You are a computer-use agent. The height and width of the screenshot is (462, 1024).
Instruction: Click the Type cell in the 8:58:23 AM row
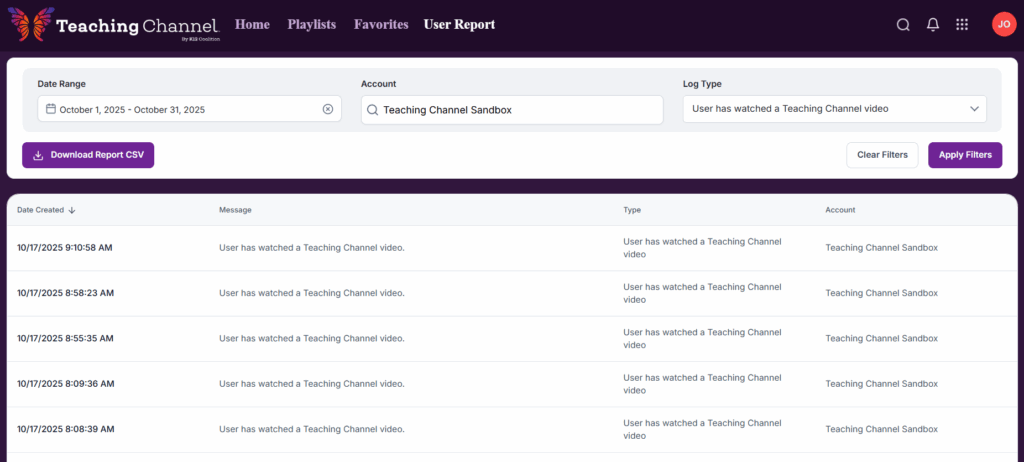point(702,293)
